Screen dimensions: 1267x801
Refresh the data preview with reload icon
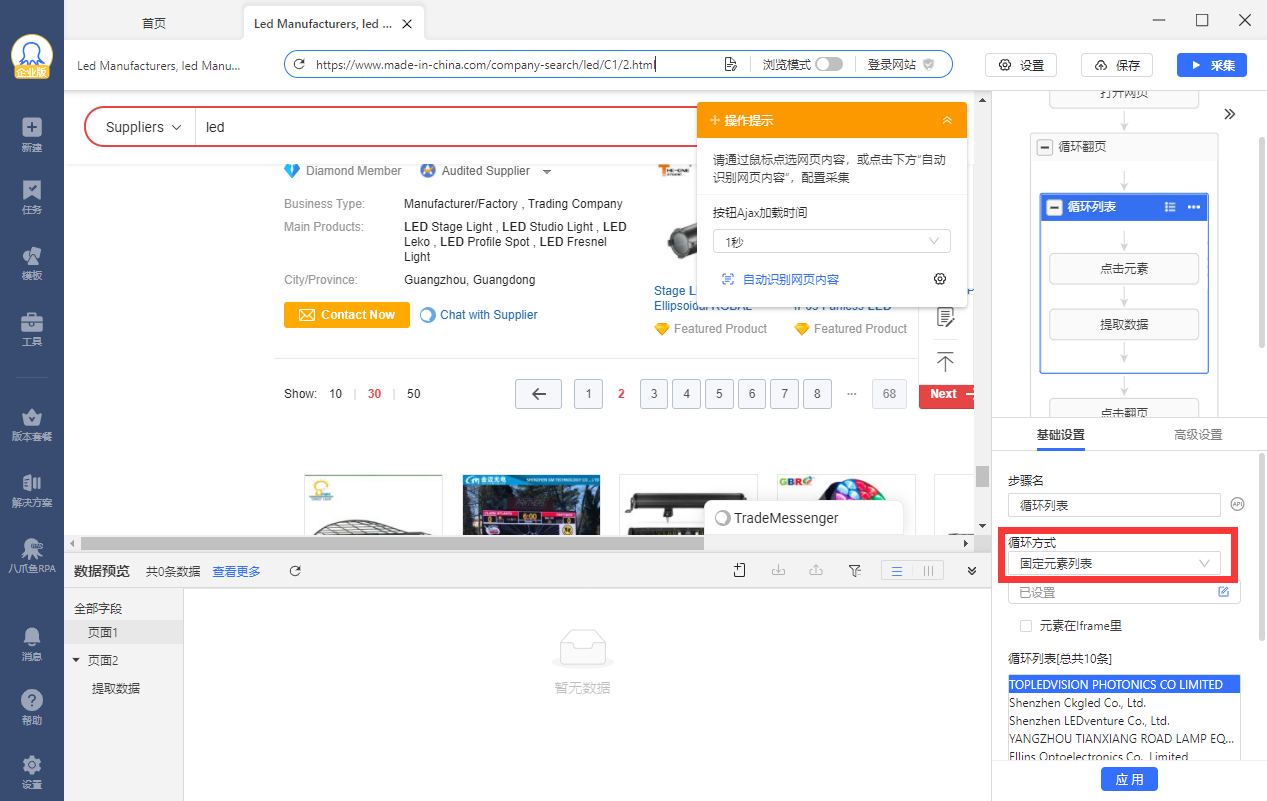295,571
